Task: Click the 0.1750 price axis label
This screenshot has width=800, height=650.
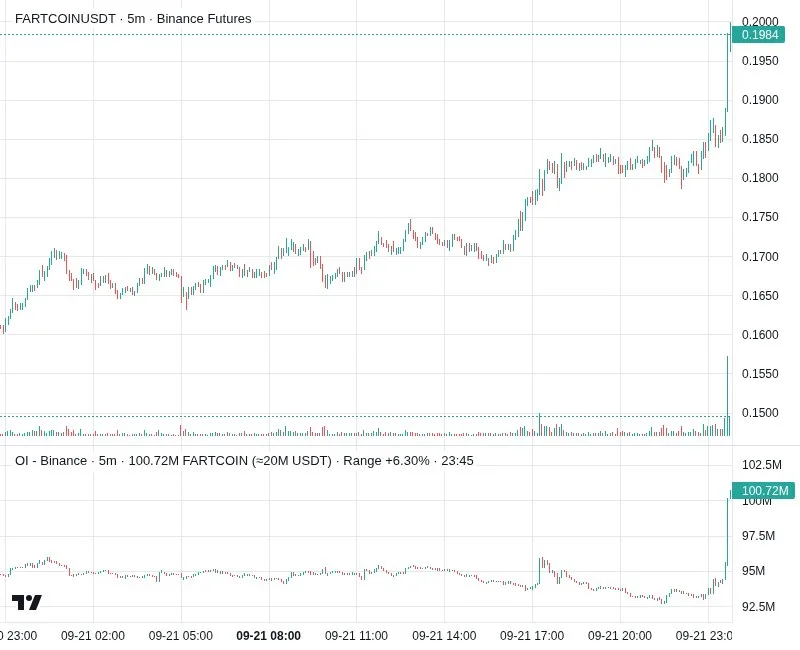Action: [760, 217]
